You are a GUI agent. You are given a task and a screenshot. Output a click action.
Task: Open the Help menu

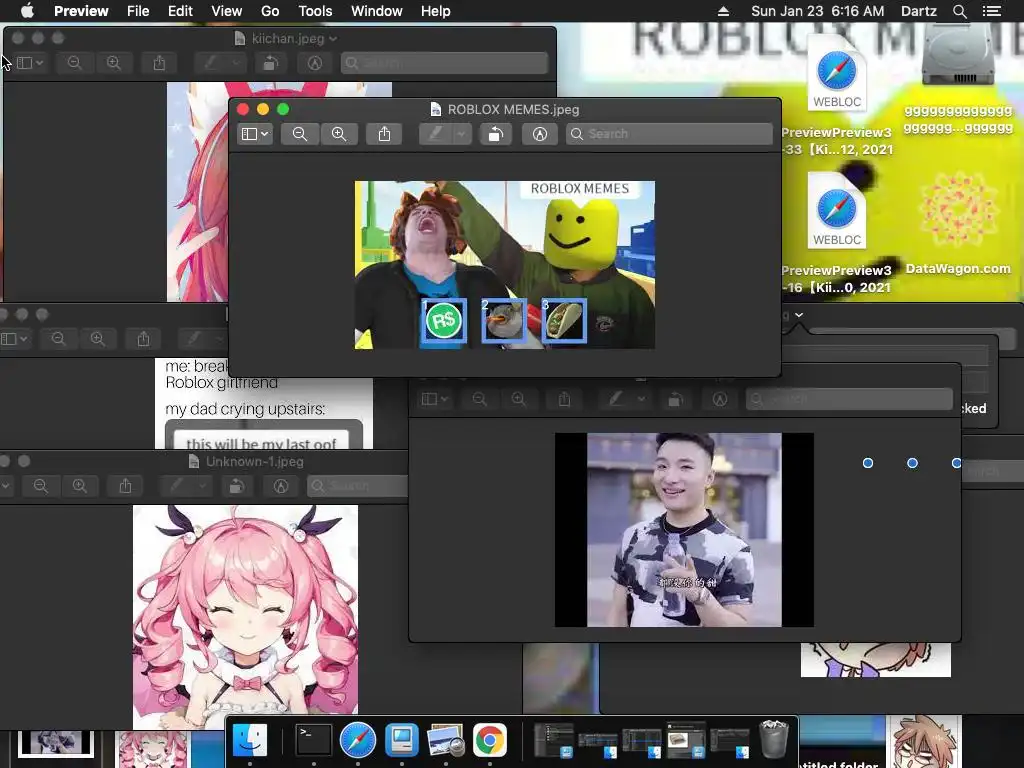click(436, 11)
